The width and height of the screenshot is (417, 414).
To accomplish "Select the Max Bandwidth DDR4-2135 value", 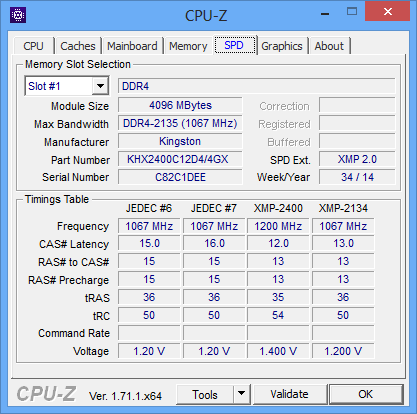I will point(180,123).
